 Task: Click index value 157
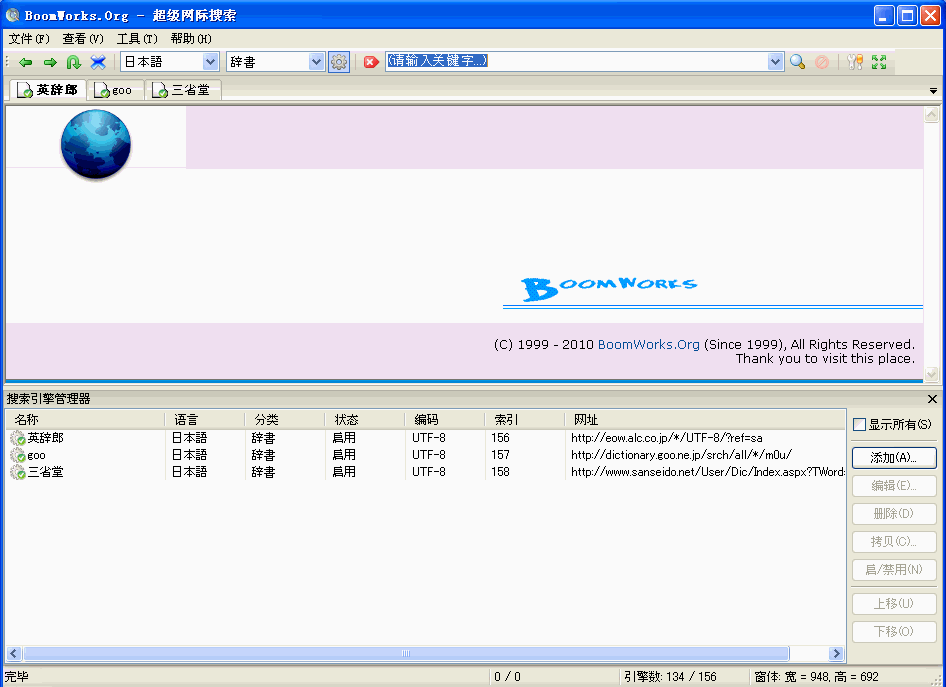pos(500,455)
